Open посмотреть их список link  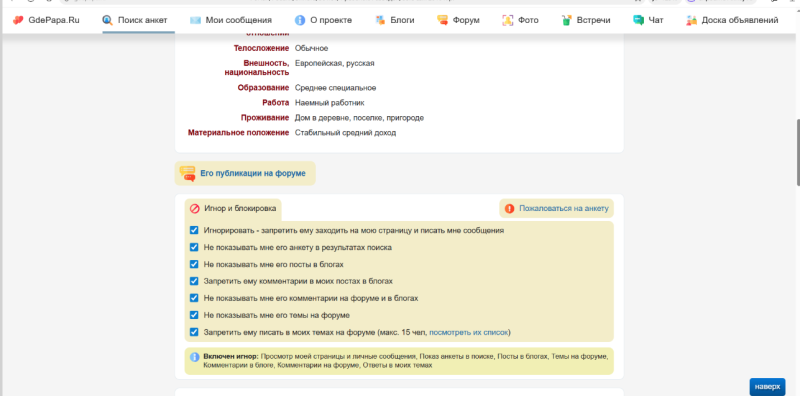tap(468, 332)
